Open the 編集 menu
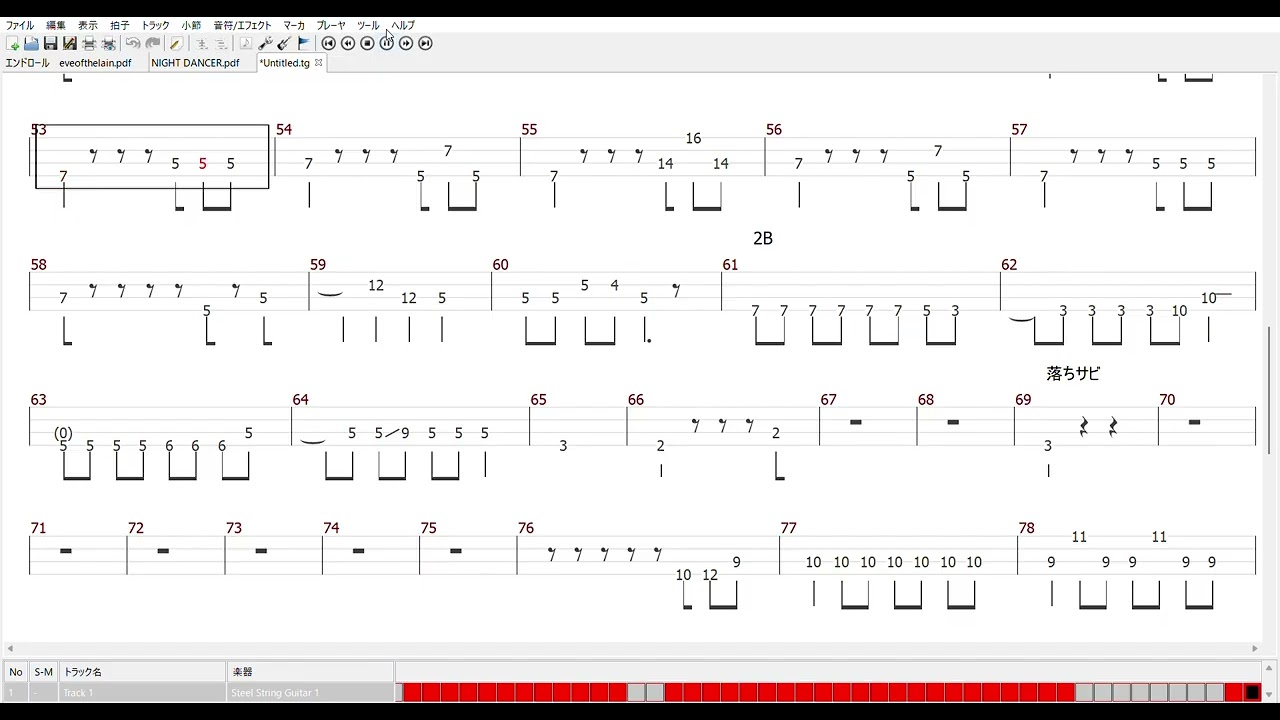The width and height of the screenshot is (1280, 720). click(x=56, y=25)
